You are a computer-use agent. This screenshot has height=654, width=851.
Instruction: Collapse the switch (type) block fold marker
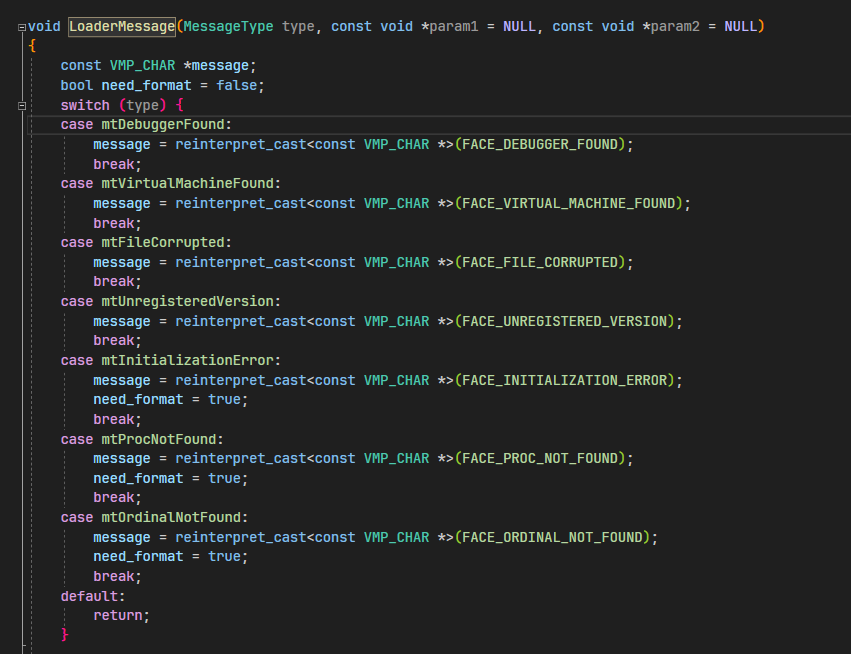(x=22, y=105)
